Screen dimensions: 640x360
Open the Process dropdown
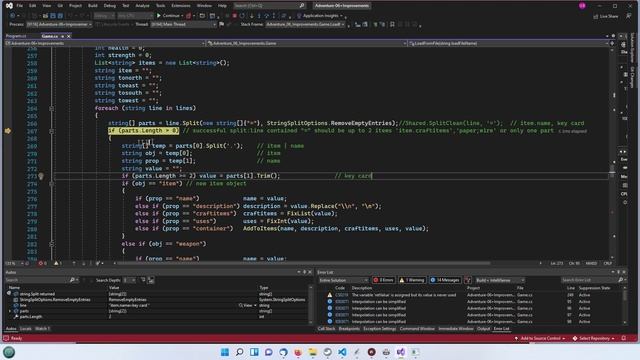point(59,24)
